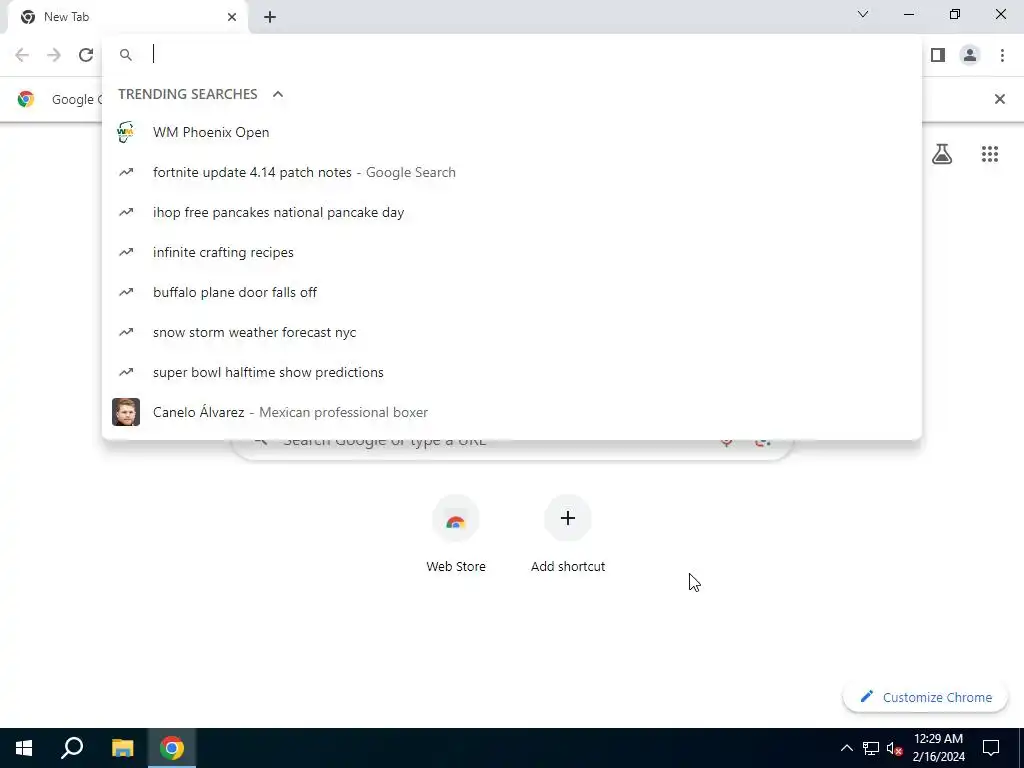Click inside the address bar field
Image resolution: width=1024 pixels, height=768 pixels.
tap(512, 55)
